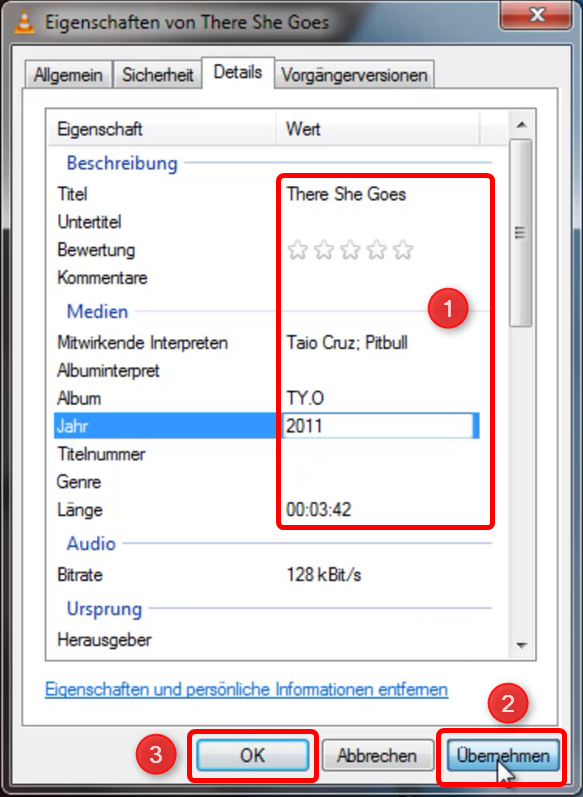
Task: Close the properties dialog window
Action: (537, 15)
